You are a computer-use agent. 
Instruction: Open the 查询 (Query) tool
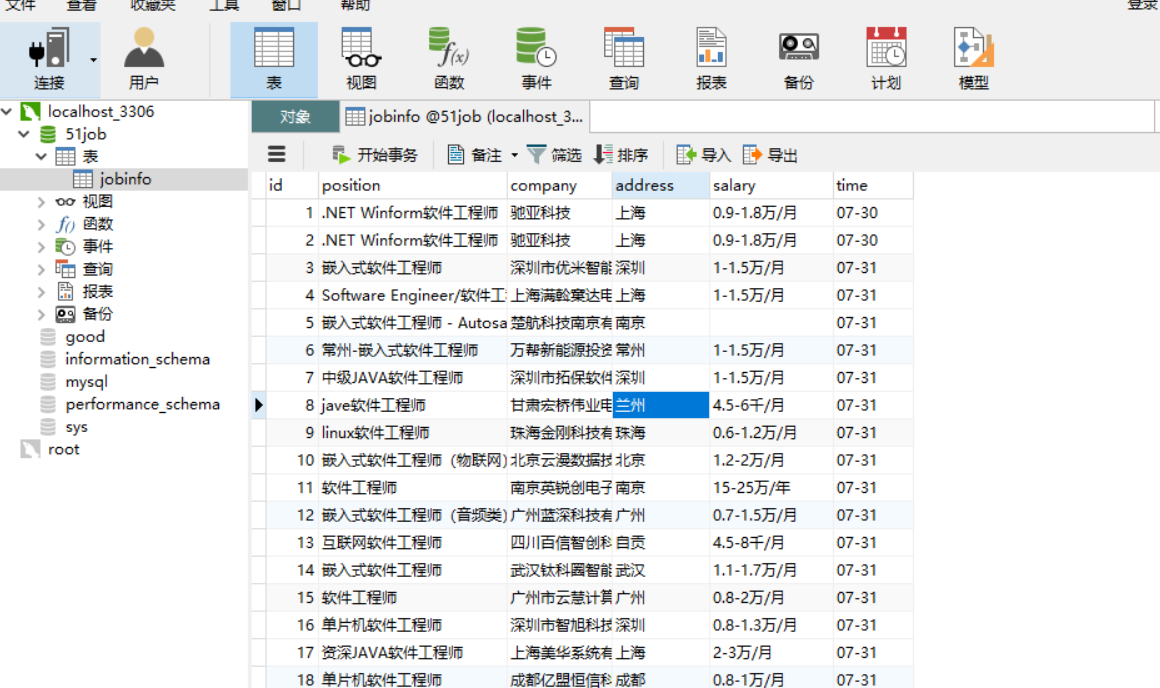[x=624, y=58]
